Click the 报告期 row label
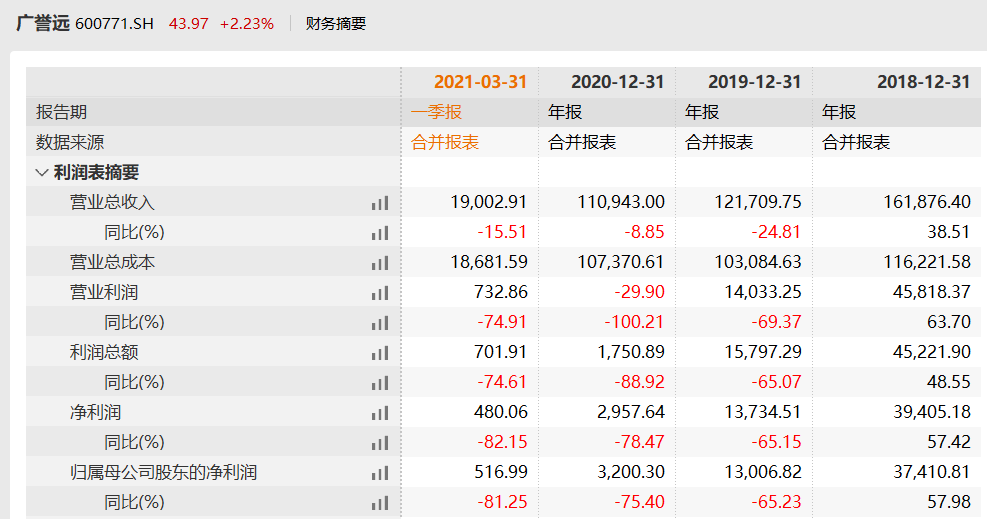The width and height of the screenshot is (987, 519). point(61,112)
